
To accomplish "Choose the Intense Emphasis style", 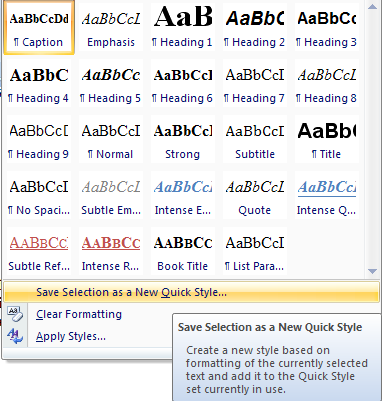I will [x=183, y=195].
